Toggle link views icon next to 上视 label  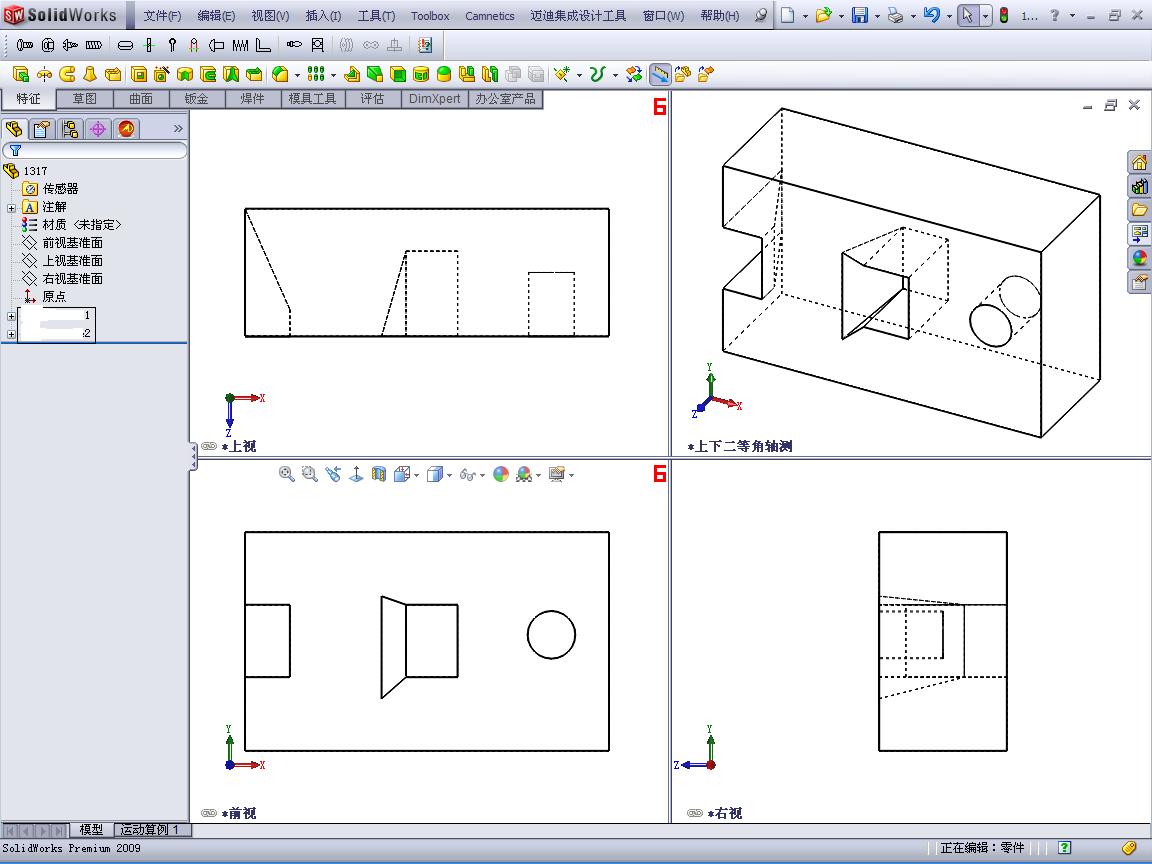tap(209, 446)
